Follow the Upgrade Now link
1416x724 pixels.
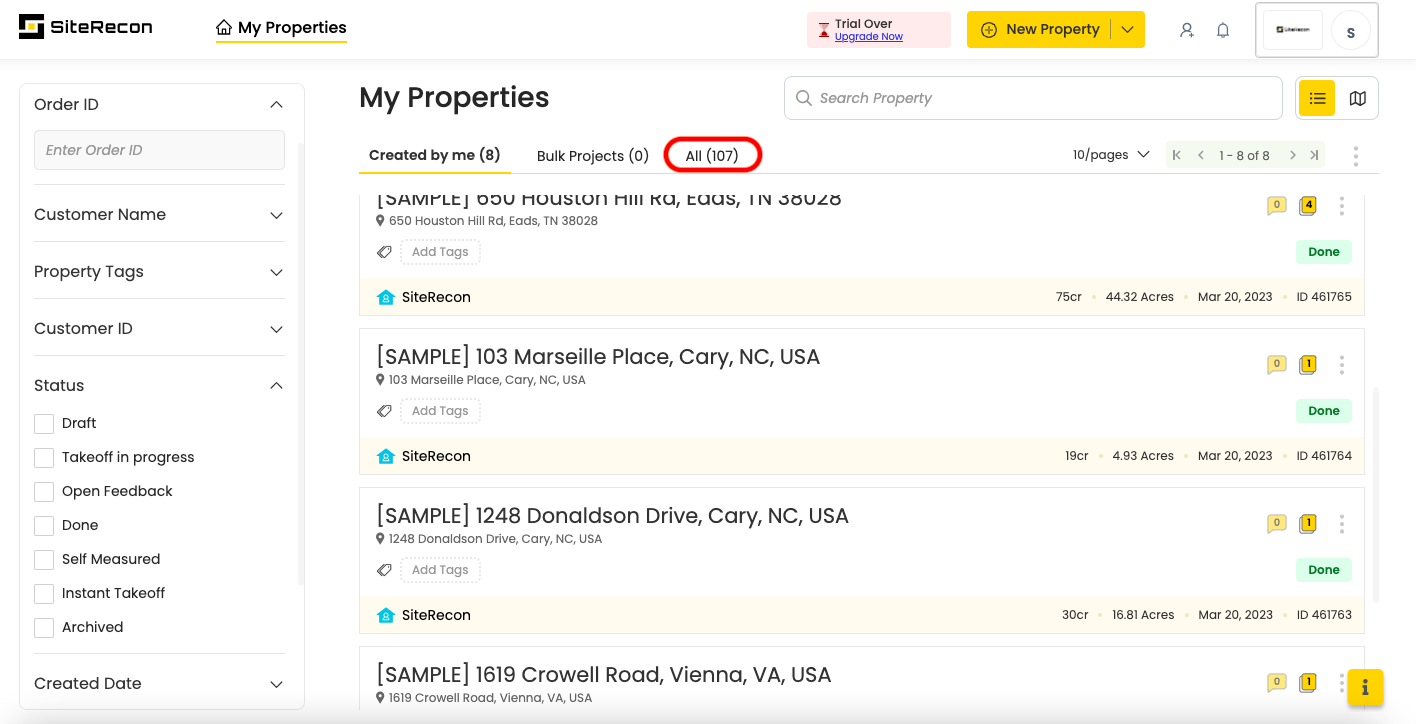point(868,37)
